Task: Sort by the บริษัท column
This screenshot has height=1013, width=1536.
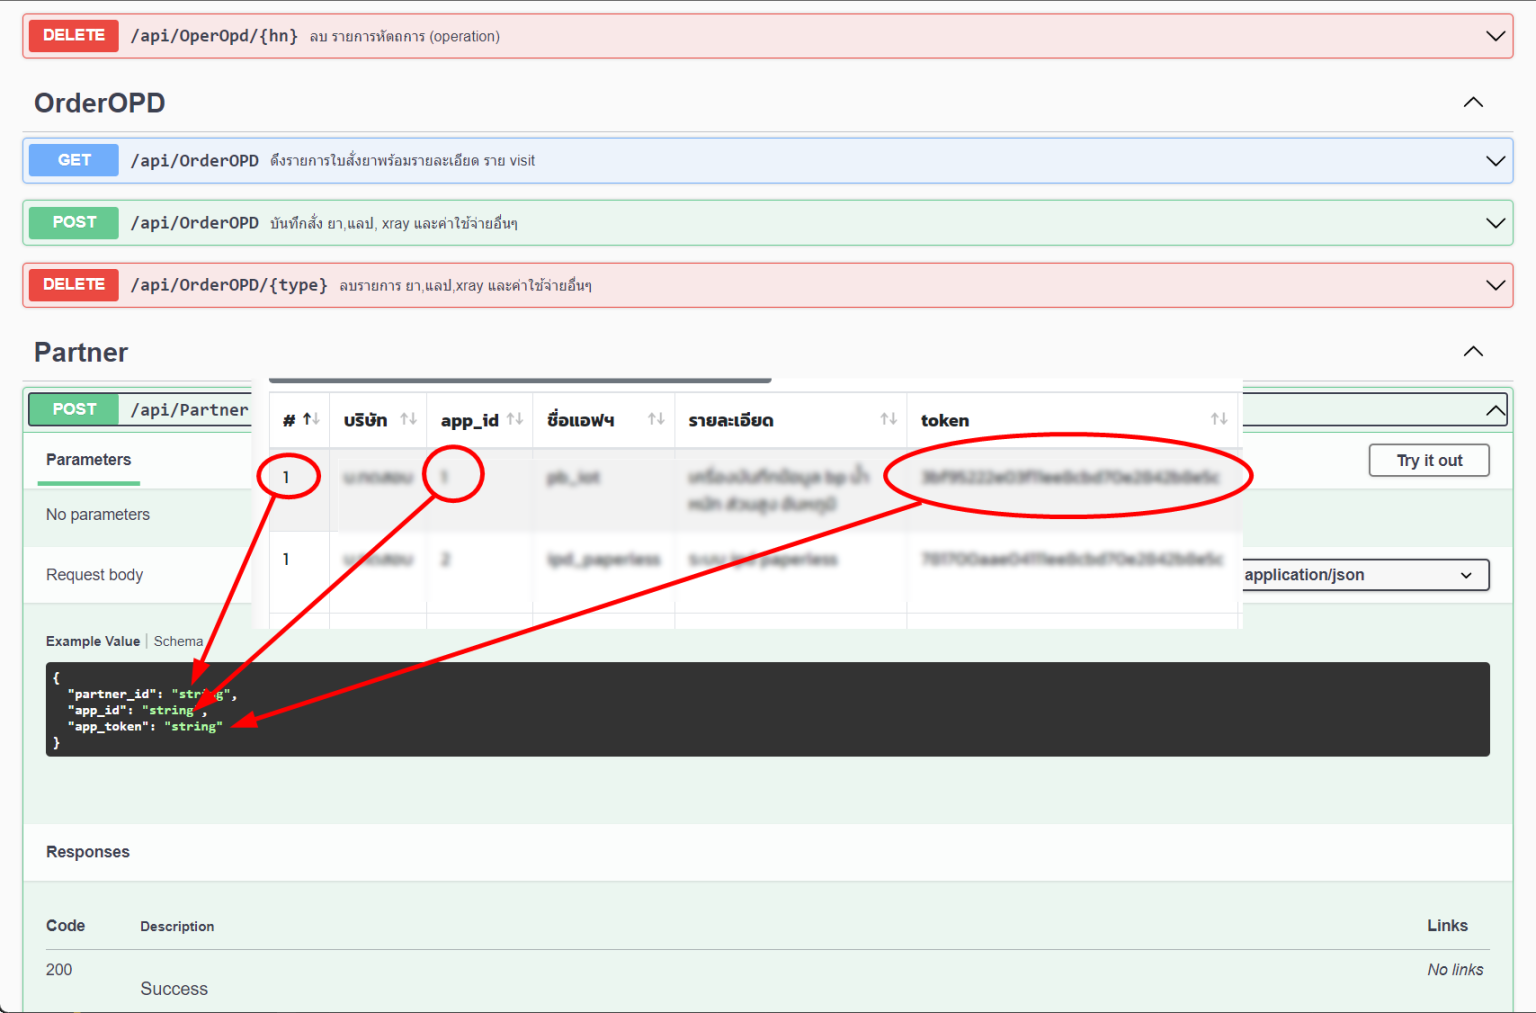Action: [410, 419]
